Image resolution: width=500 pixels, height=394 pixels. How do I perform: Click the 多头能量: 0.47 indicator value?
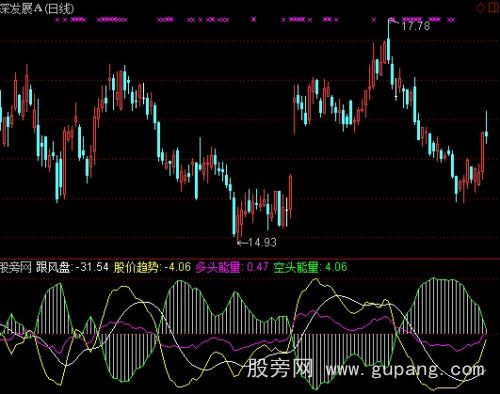click(232, 267)
